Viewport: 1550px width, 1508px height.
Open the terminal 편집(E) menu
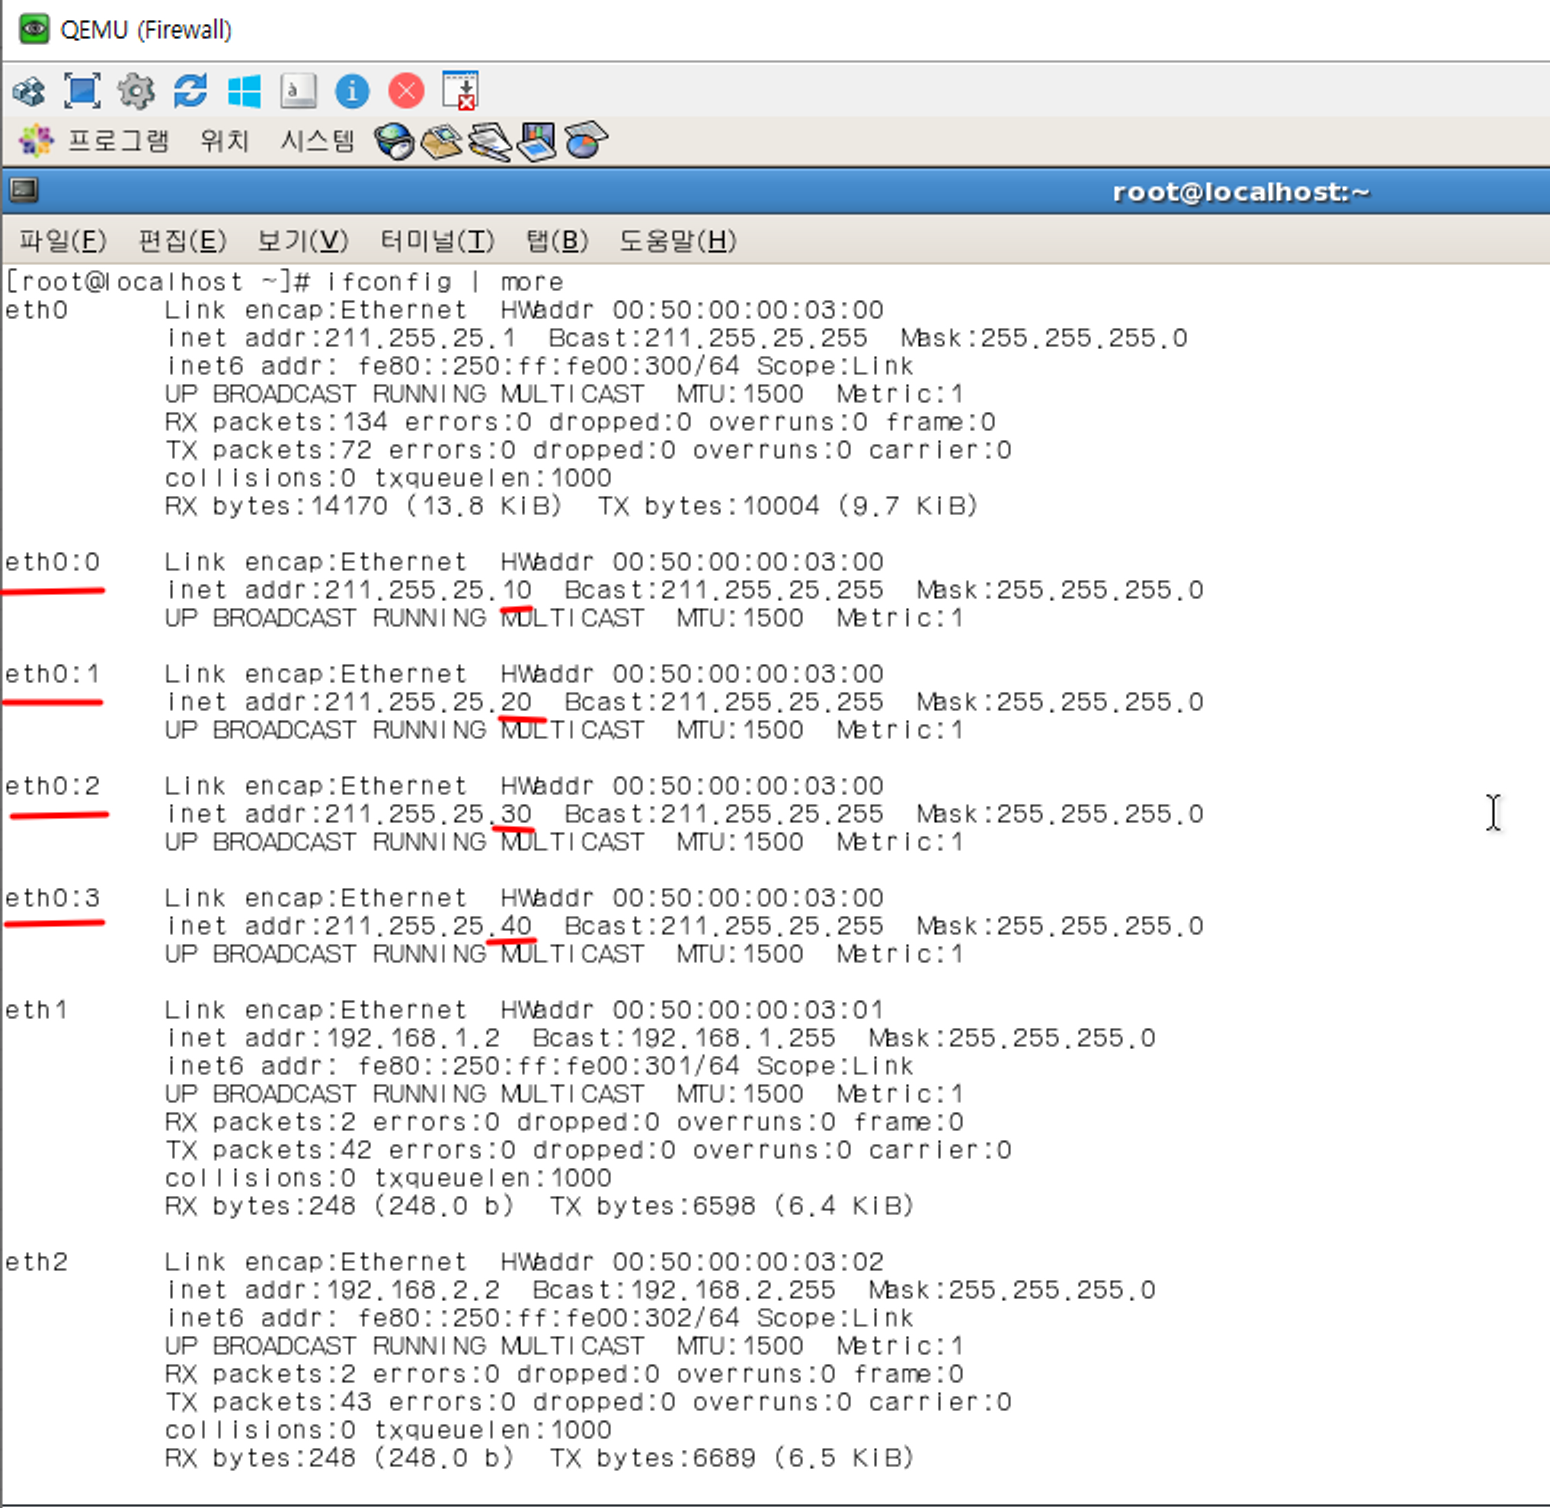[x=182, y=241]
